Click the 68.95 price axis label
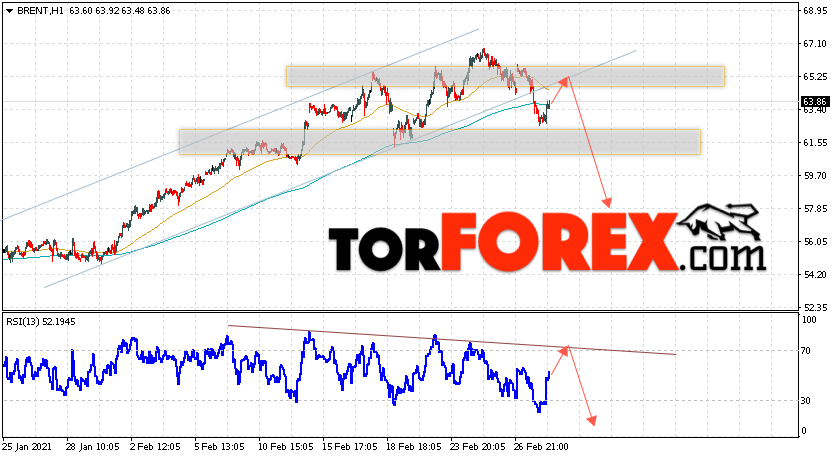The width and height of the screenshot is (838, 458). (x=815, y=11)
